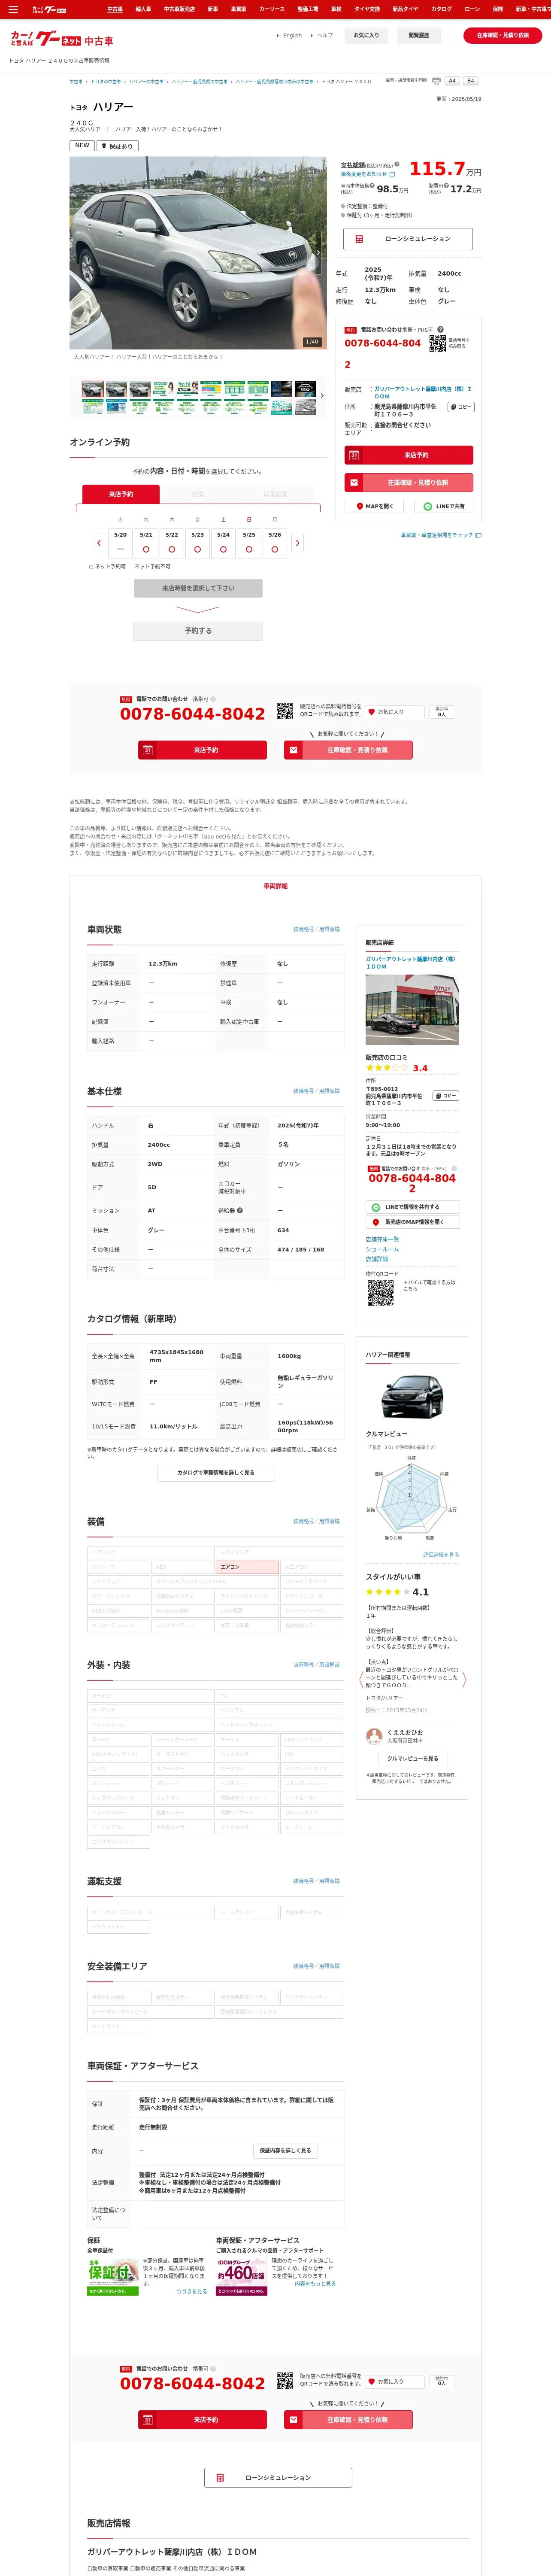Open カタログ in top red nav

[441, 9]
